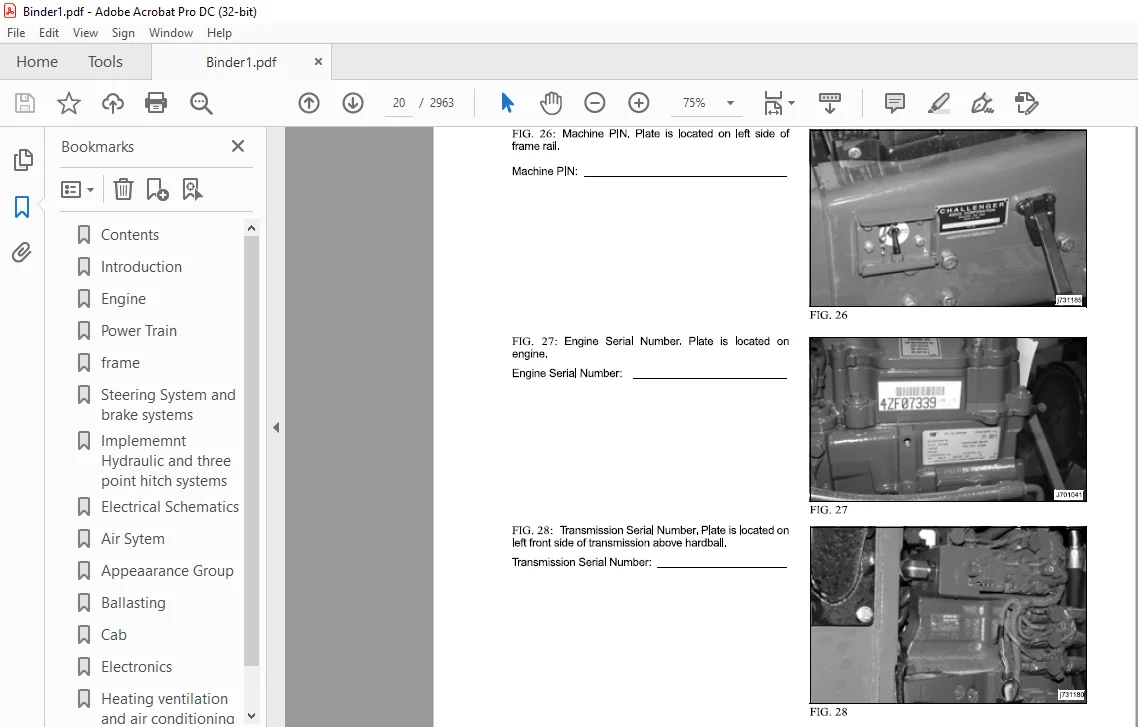Click bookmarks list scroll up arrow

point(251,228)
